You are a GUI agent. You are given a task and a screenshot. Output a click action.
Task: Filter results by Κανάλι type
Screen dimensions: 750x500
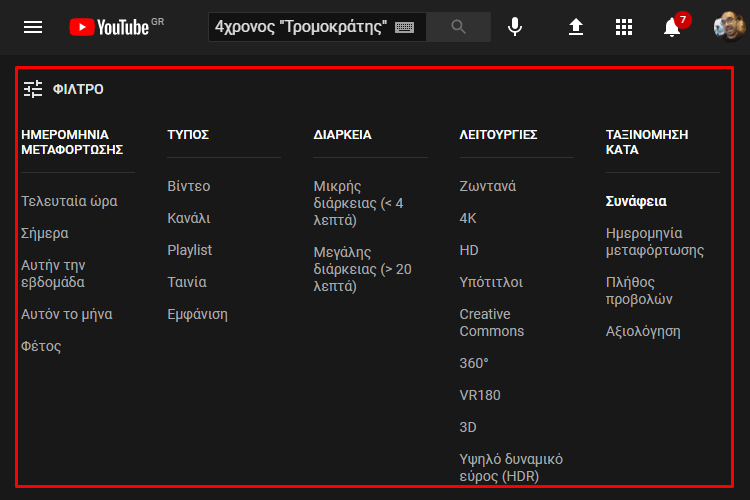coord(189,218)
